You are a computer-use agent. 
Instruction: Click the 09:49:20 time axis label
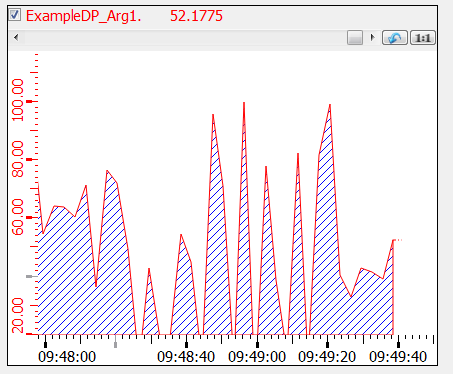(327, 357)
